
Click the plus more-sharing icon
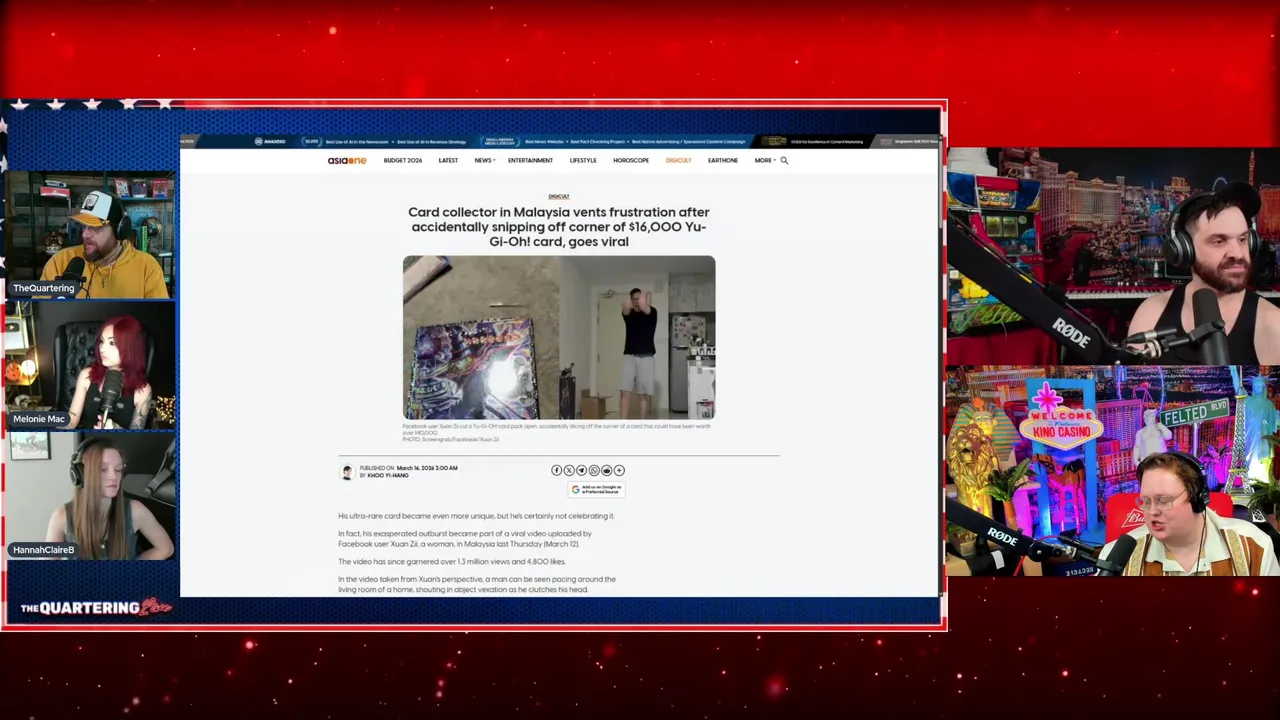619,470
